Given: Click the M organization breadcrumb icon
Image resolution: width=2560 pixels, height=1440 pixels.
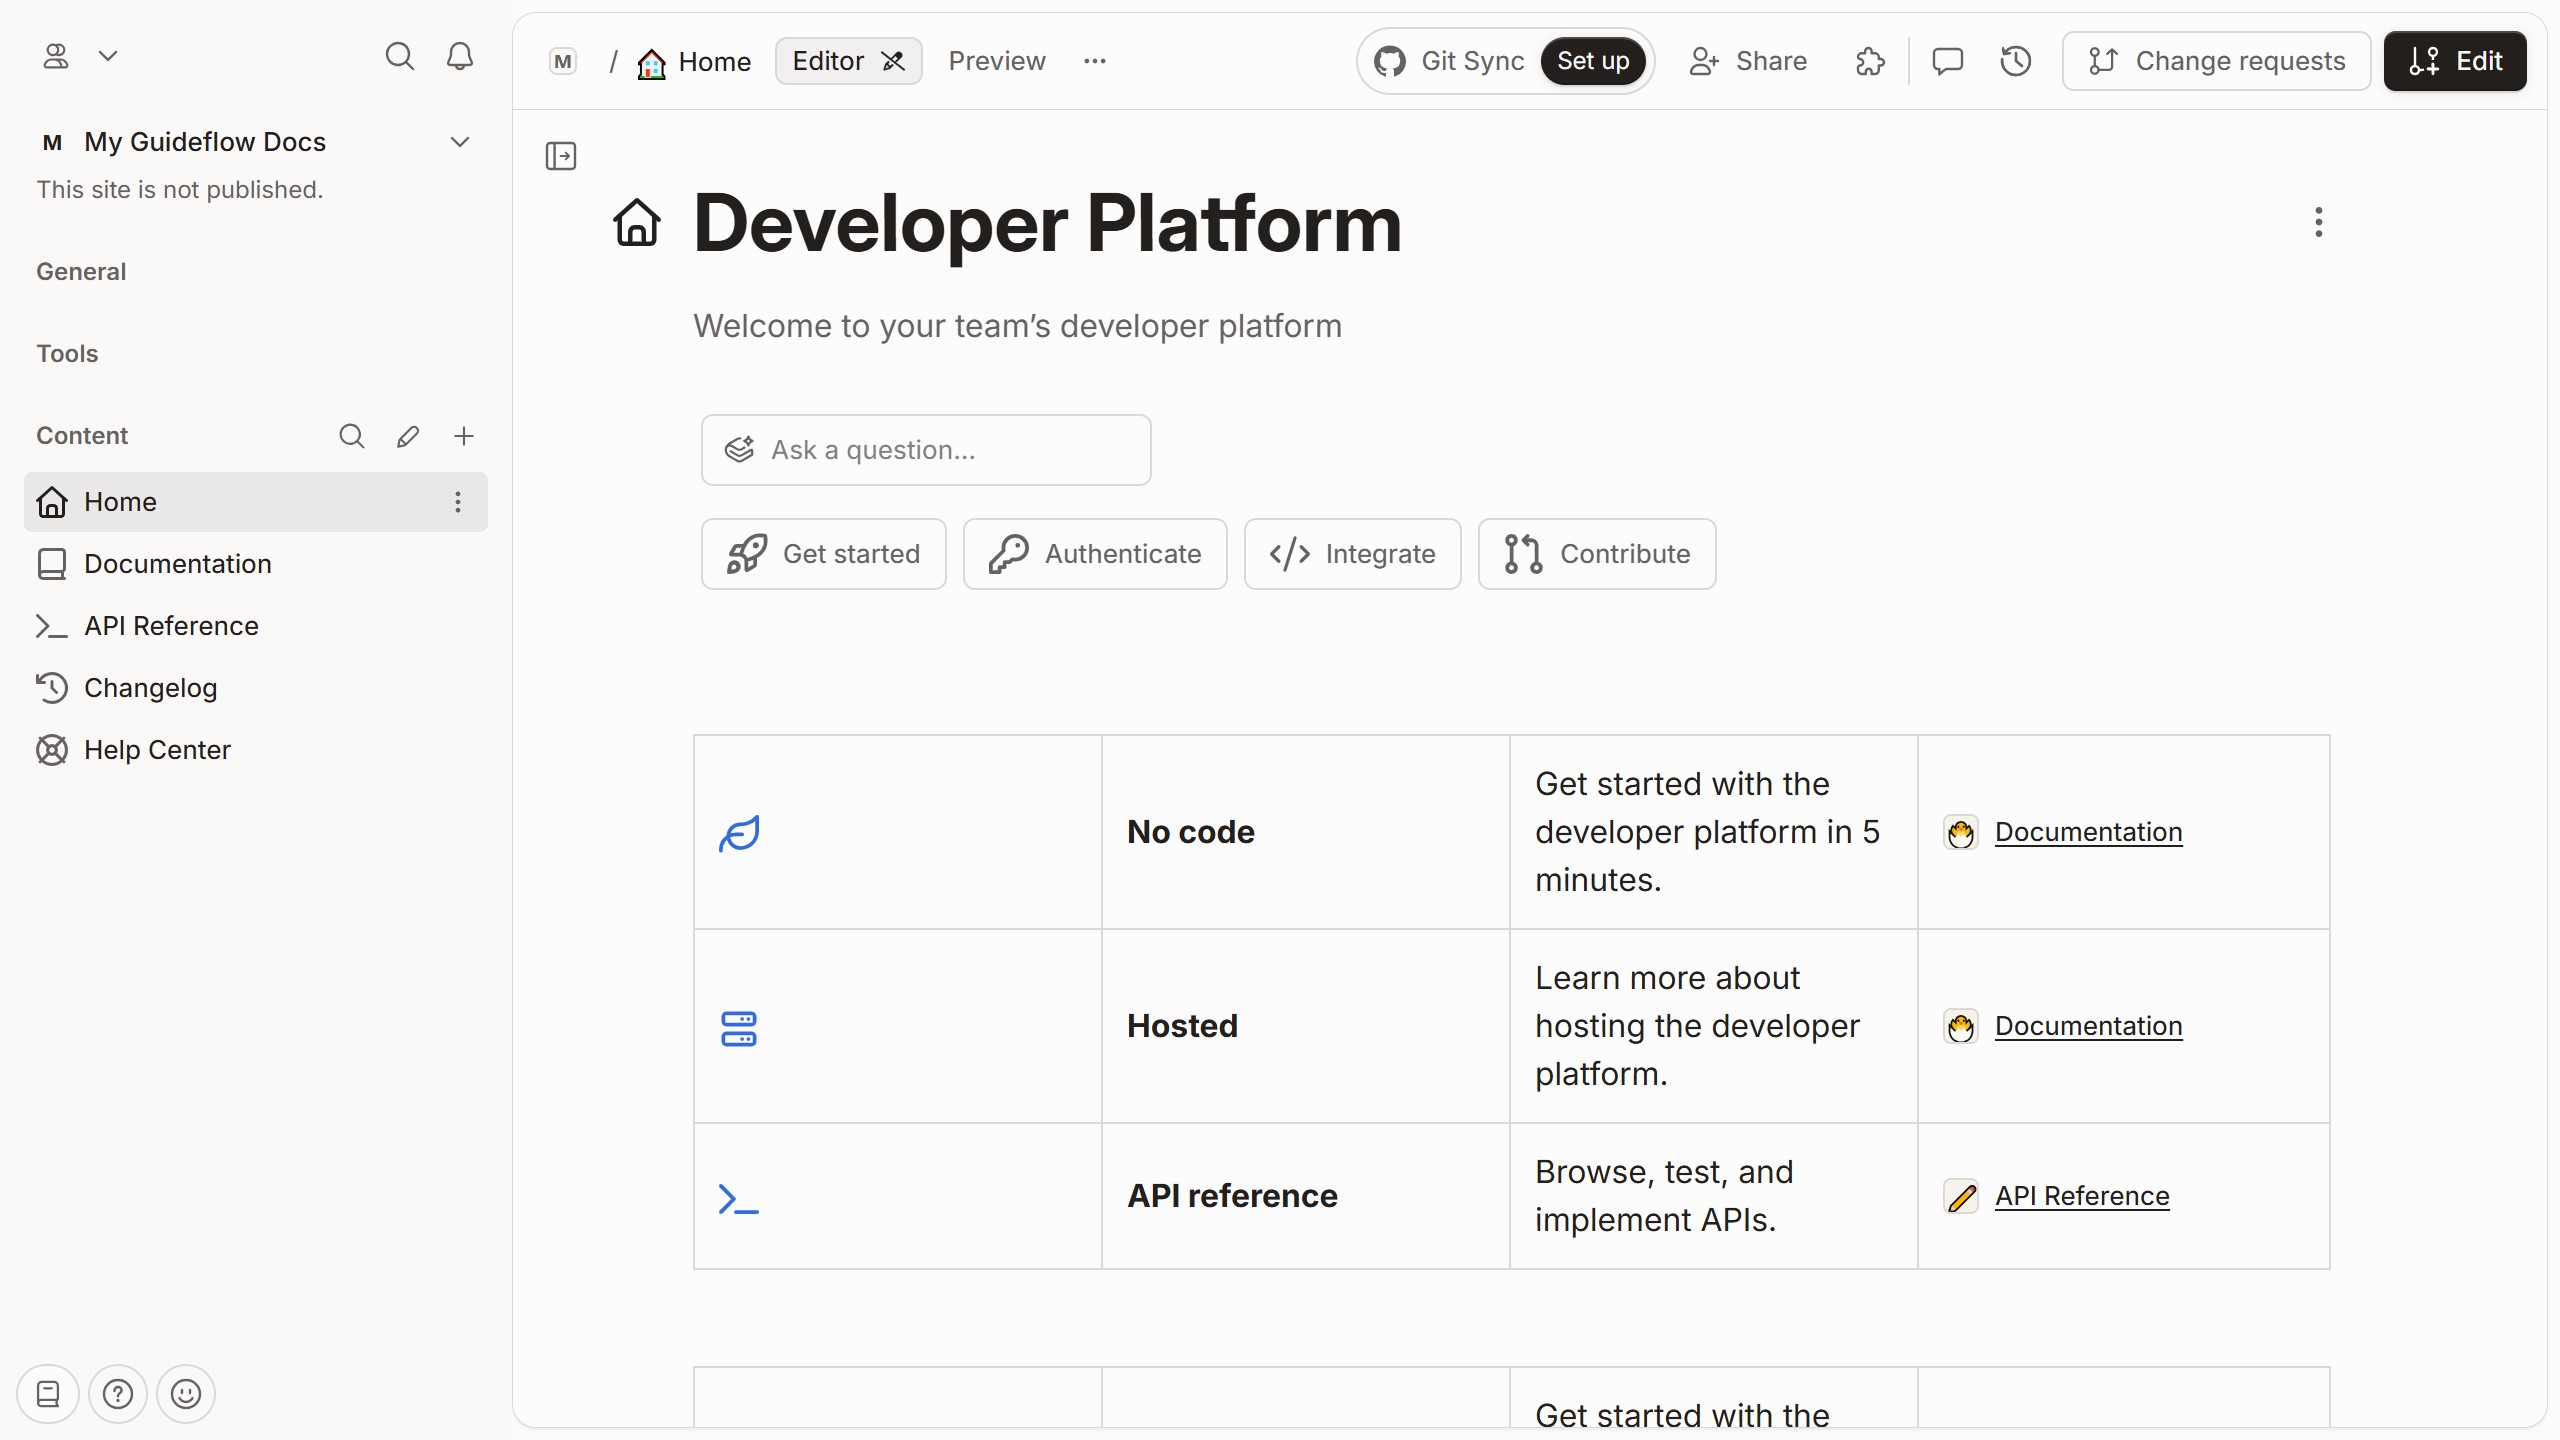Looking at the screenshot, I should pyautogui.click(x=564, y=62).
